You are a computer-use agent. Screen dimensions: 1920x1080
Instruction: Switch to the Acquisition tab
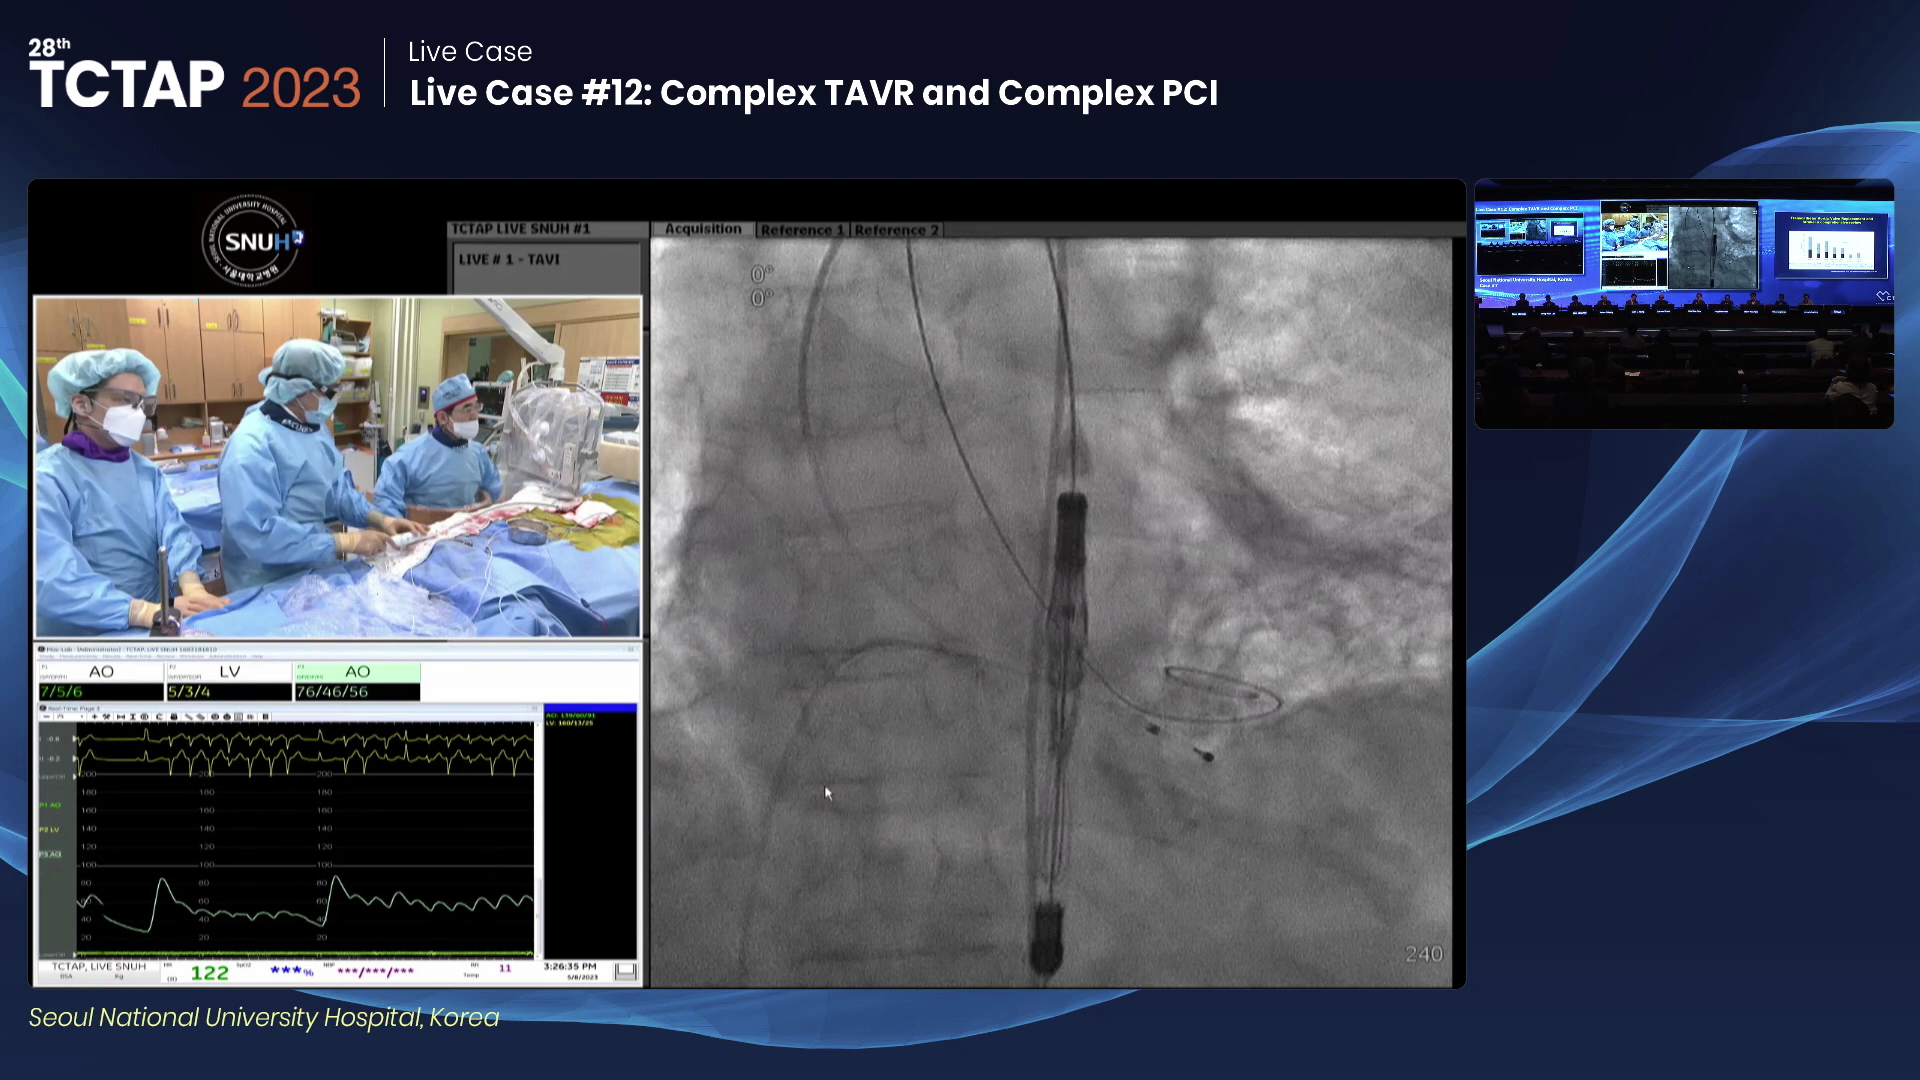click(702, 229)
